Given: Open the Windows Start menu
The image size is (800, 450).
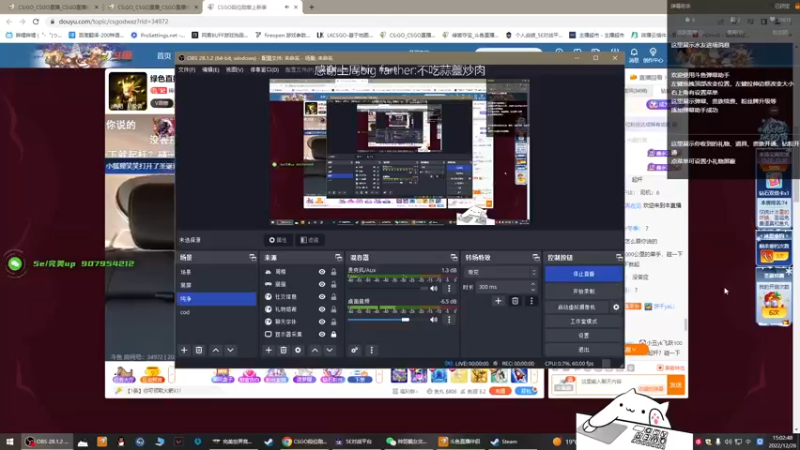Looking at the screenshot, I should (9, 442).
